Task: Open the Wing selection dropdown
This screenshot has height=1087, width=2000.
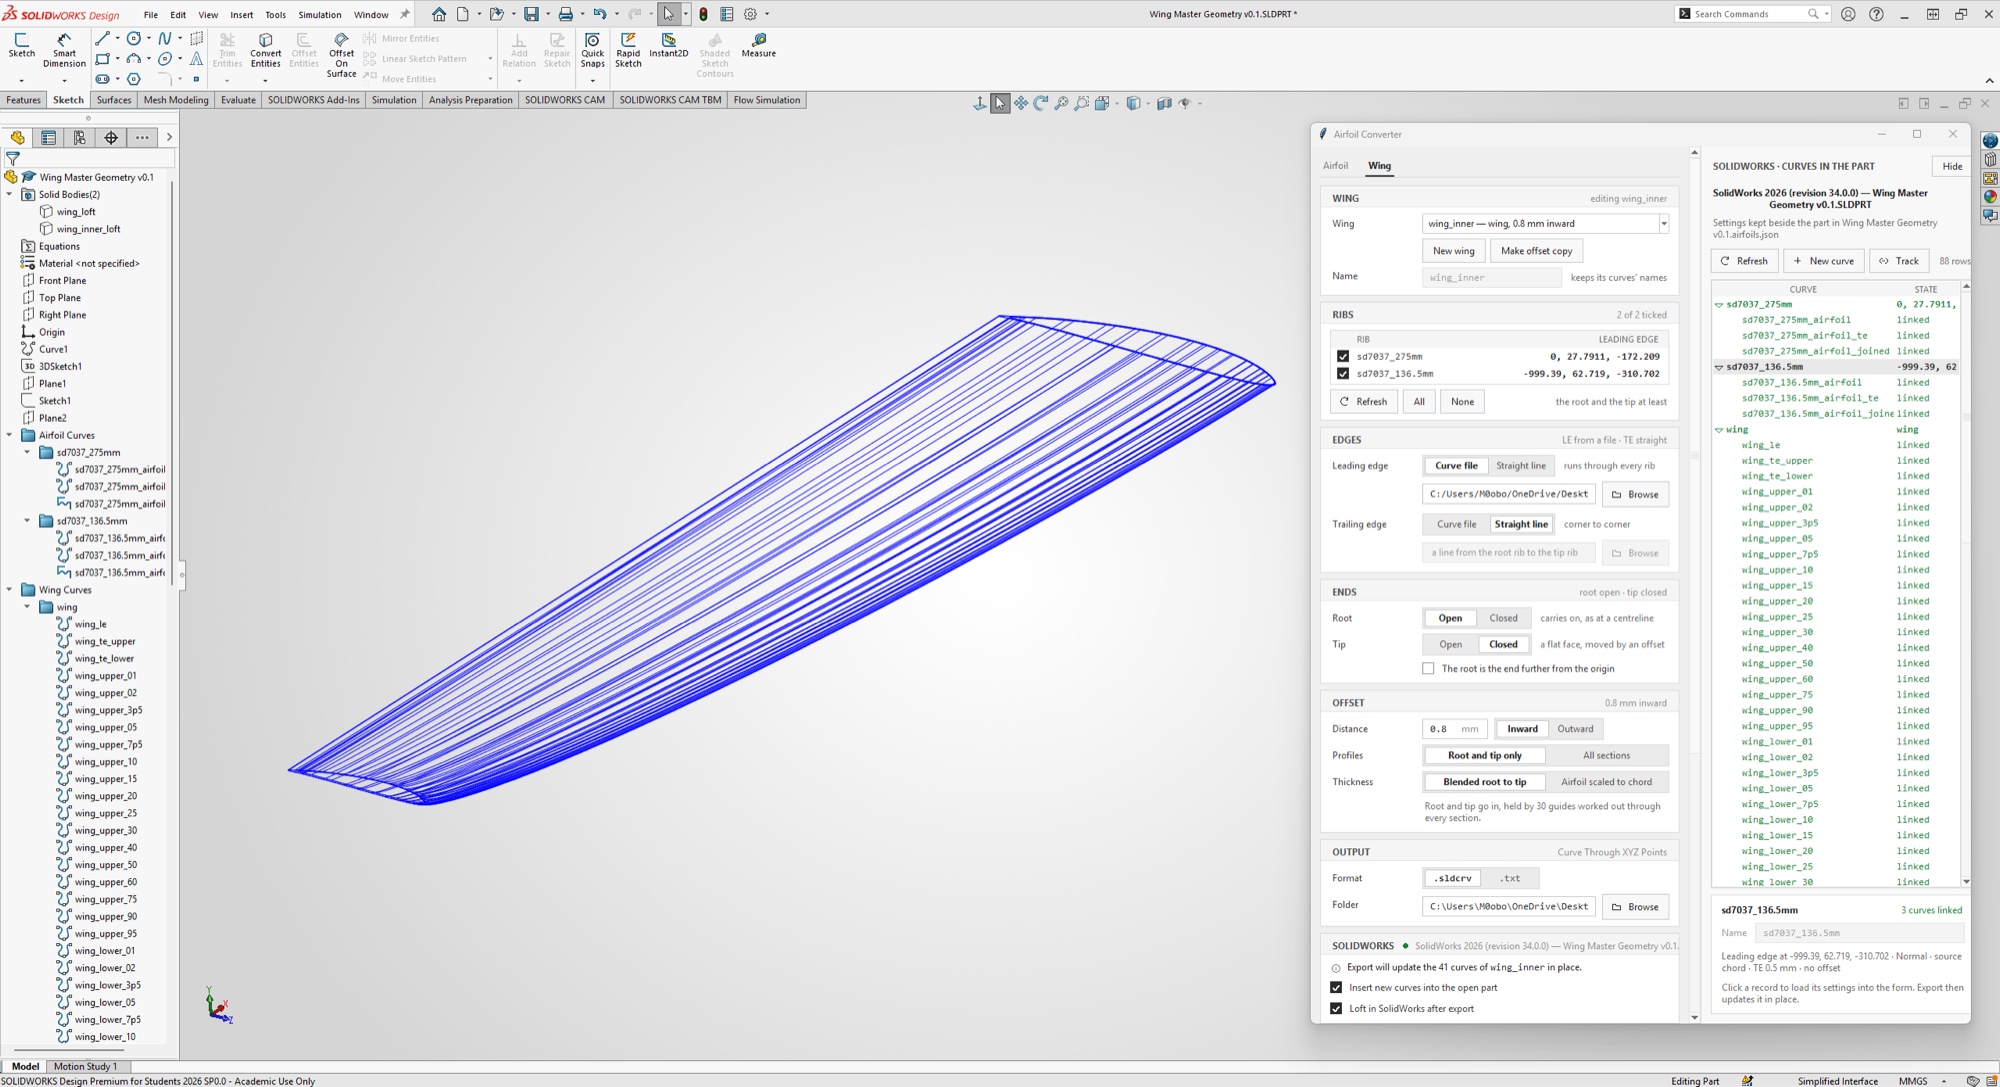Action: click(x=1664, y=224)
